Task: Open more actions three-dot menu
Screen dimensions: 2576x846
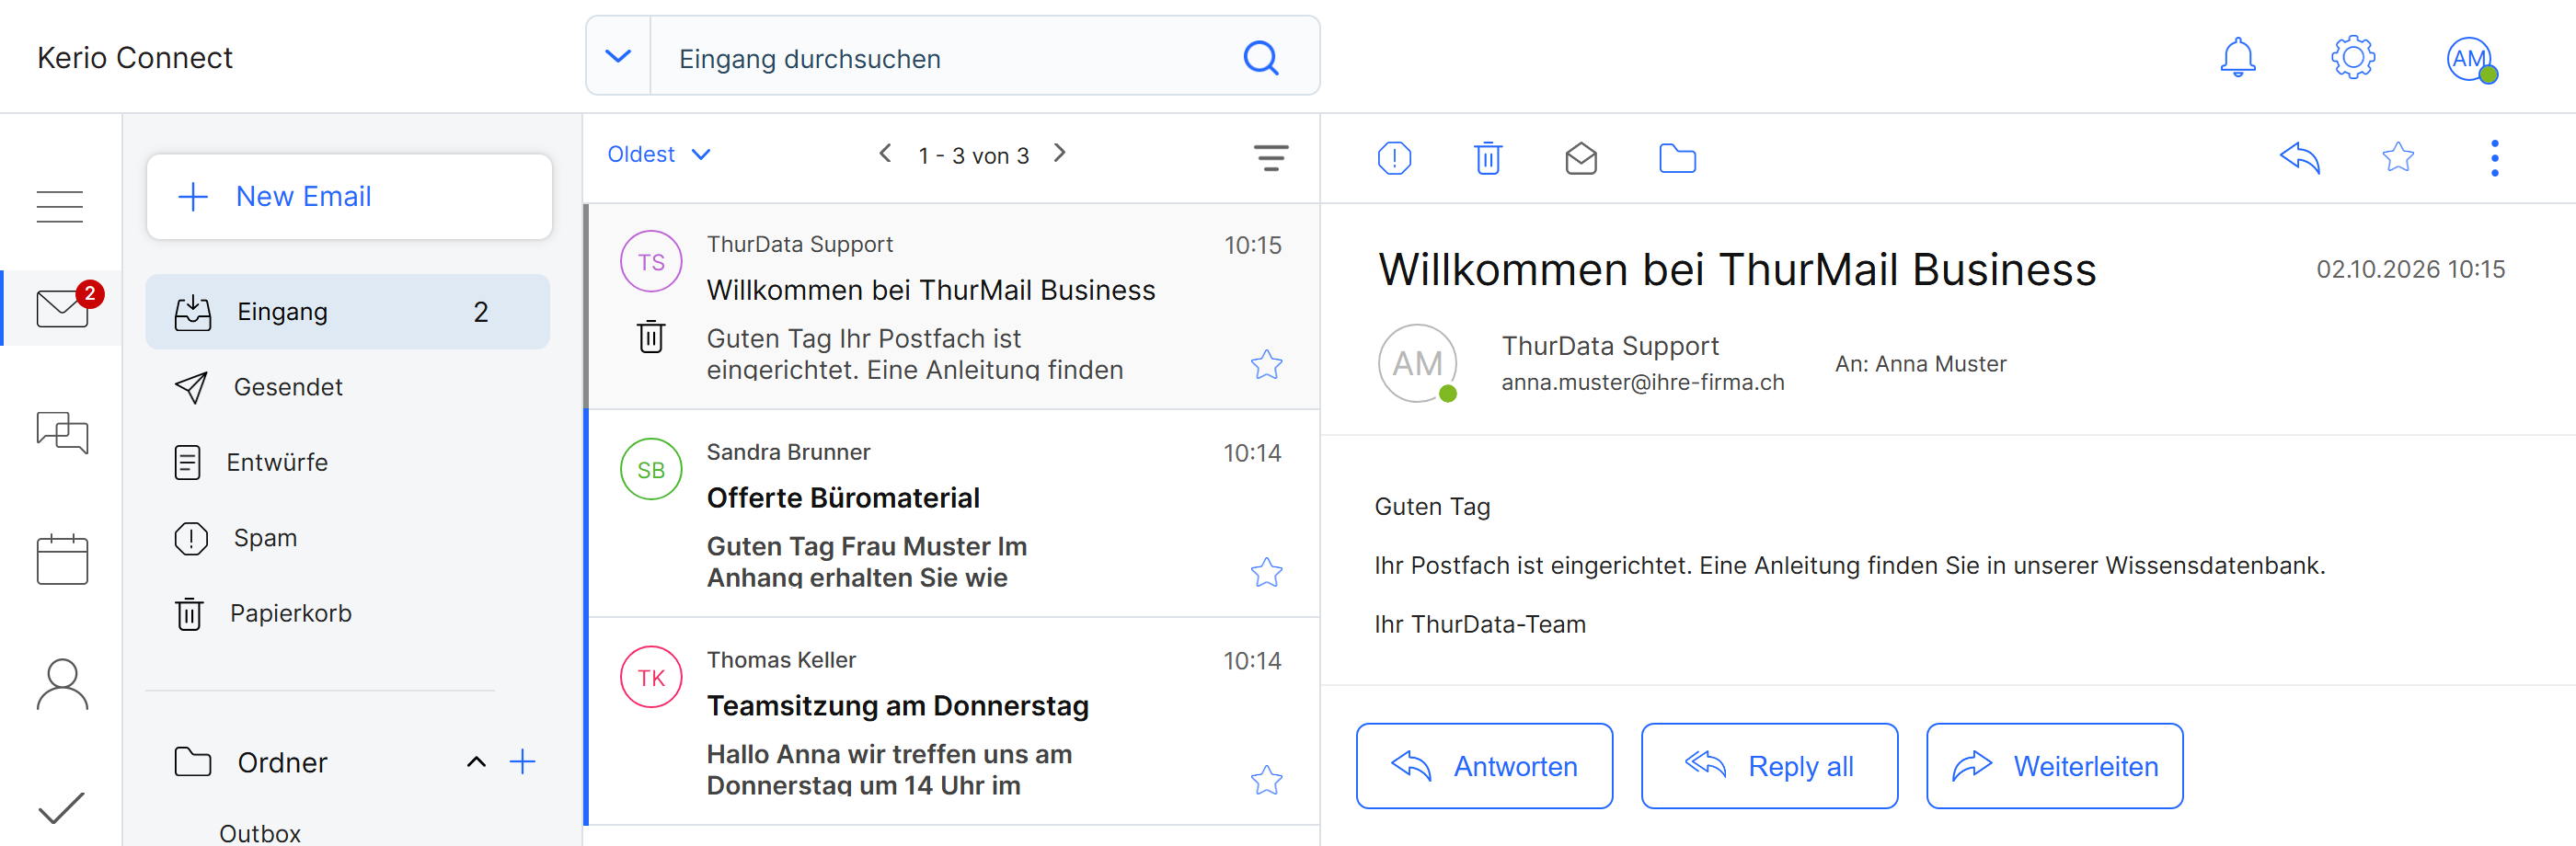Action: point(2494,158)
